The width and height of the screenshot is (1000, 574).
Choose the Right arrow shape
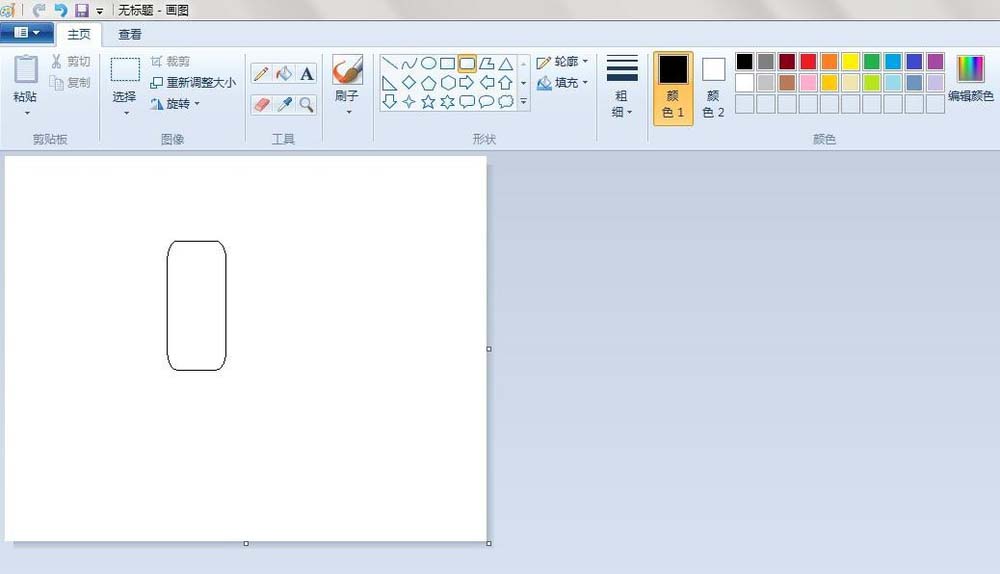pyautogui.click(x=467, y=82)
